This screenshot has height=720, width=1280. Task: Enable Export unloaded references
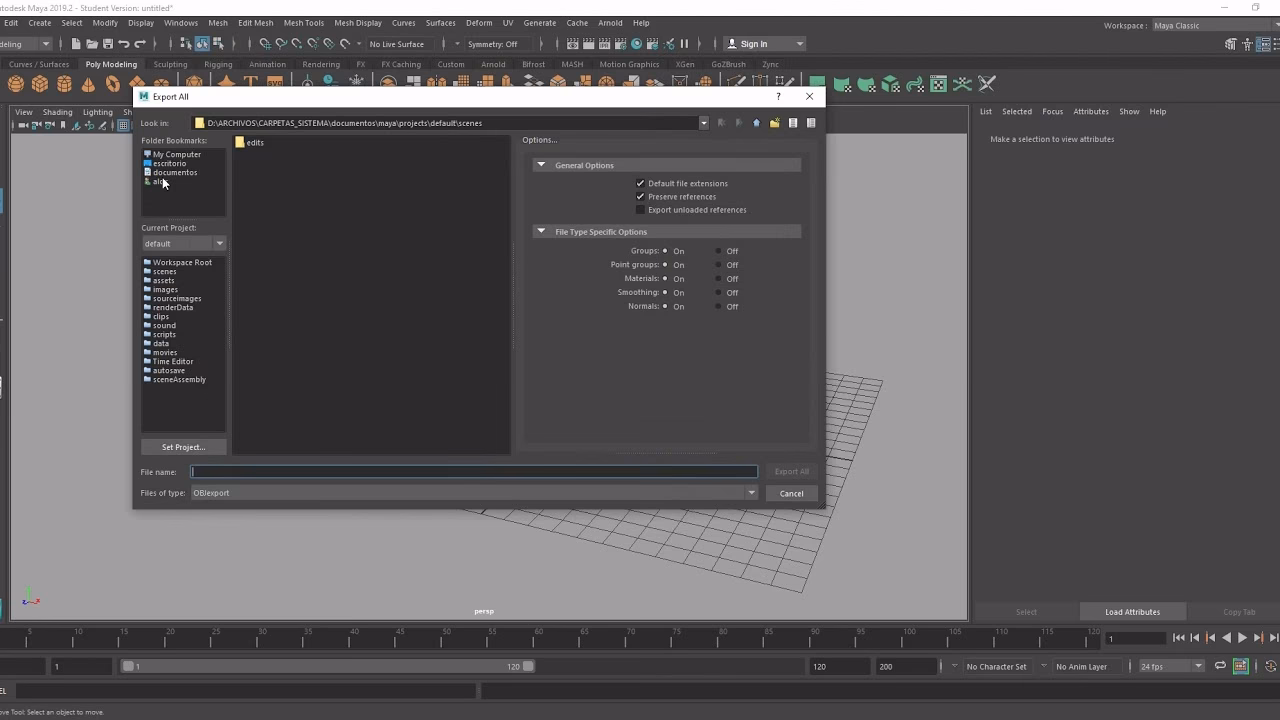tap(640, 210)
